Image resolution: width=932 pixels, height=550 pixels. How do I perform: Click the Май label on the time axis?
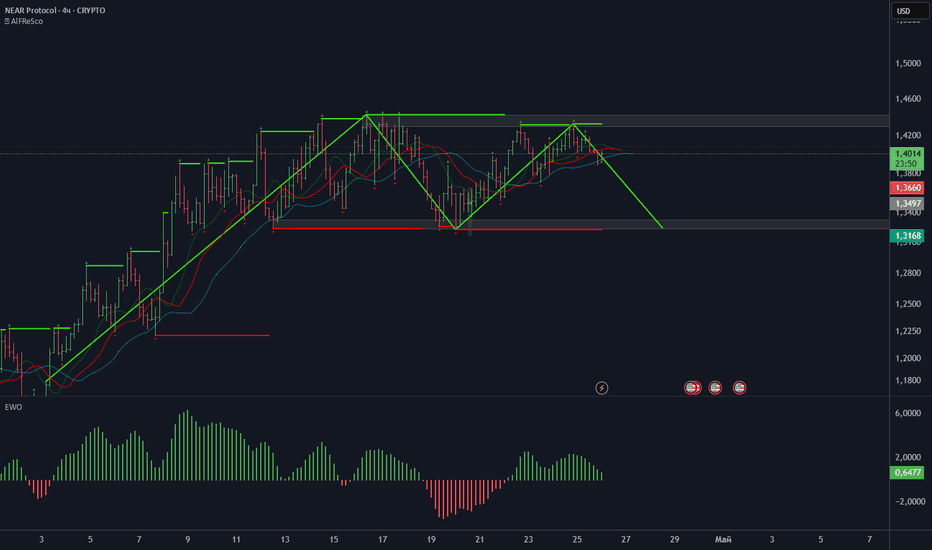[723, 540]
